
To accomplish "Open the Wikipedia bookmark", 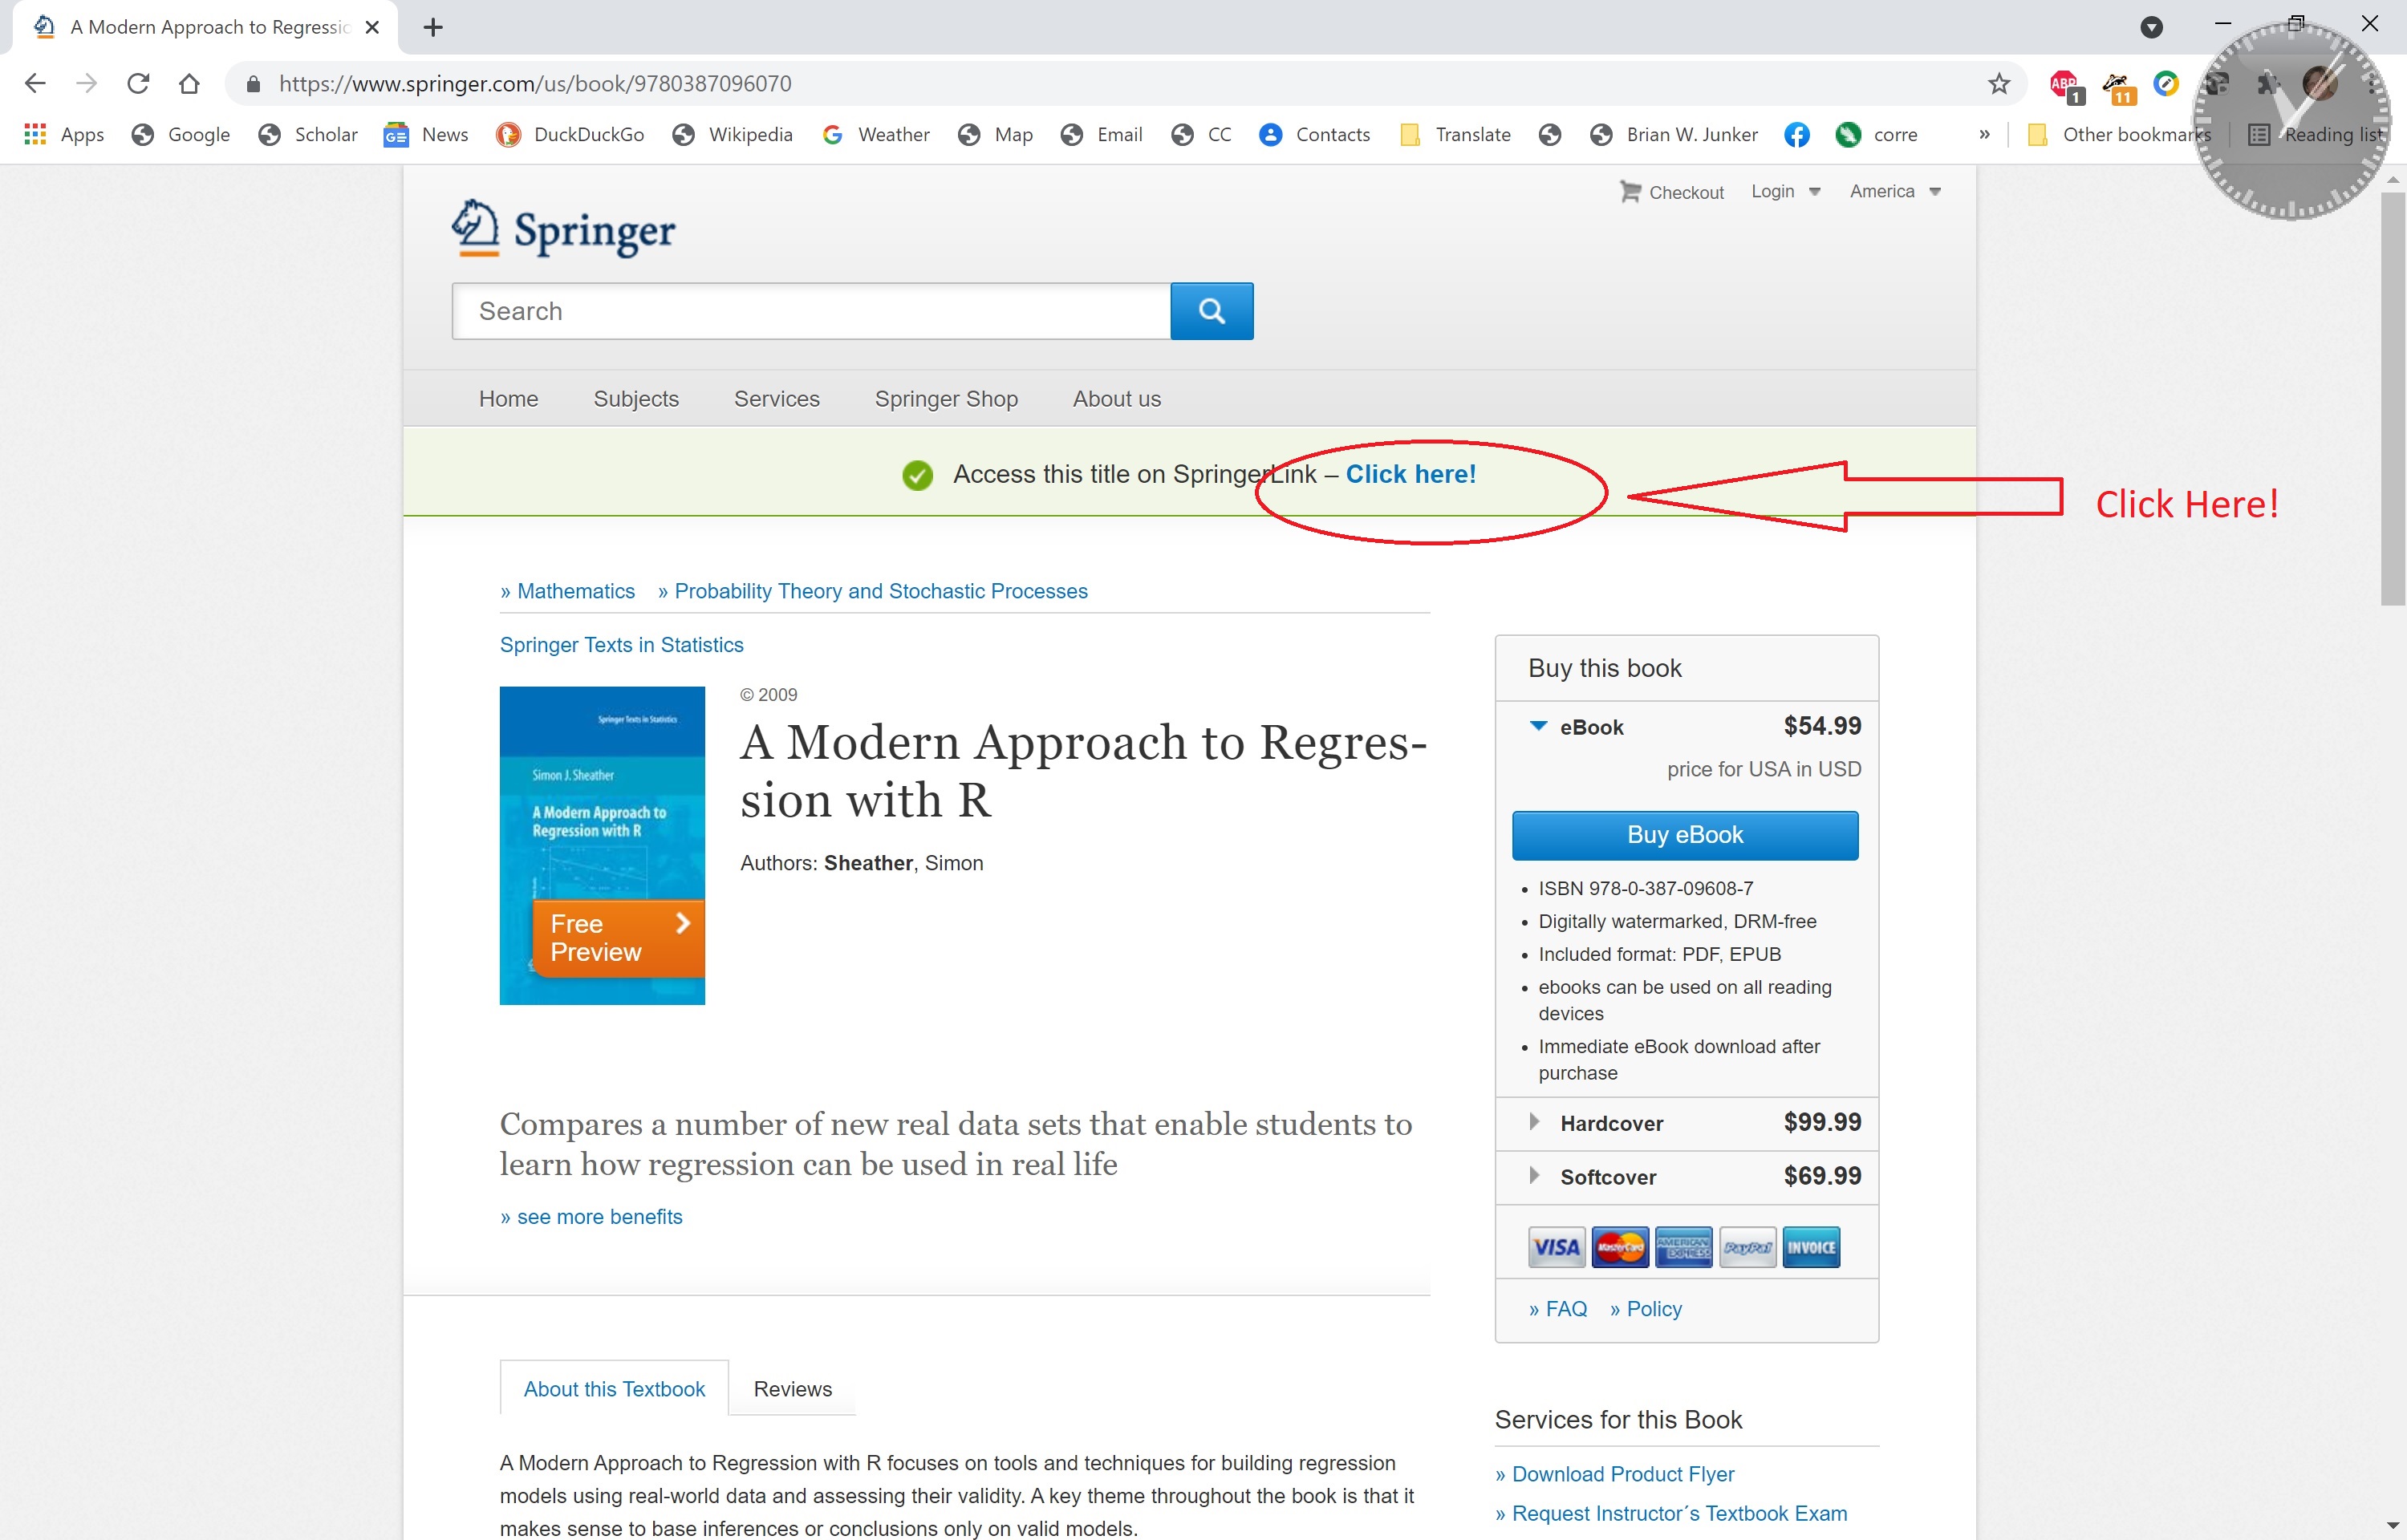I will coord(733,134).
